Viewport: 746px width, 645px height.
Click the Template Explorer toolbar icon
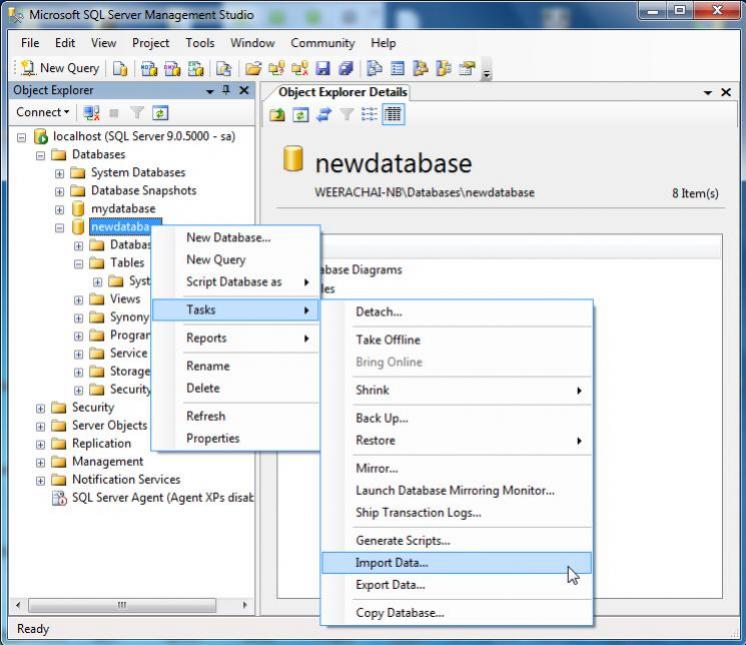click(443, 69)
